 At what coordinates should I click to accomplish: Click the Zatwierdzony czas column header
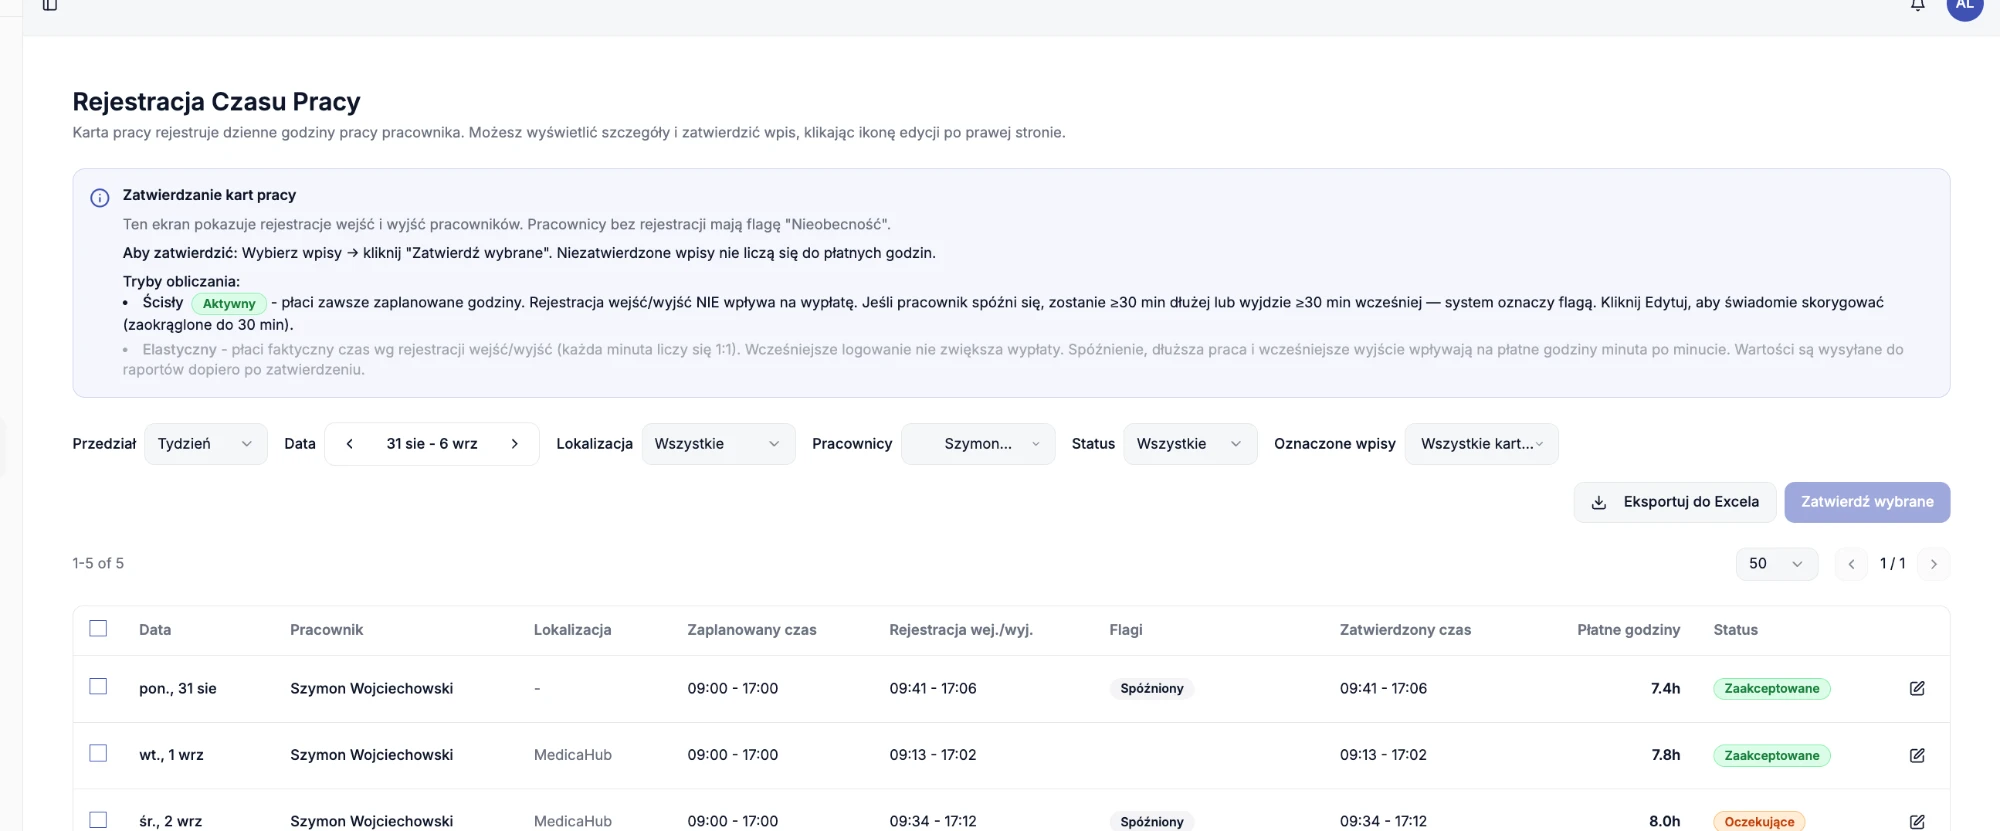coord(1405,630)
